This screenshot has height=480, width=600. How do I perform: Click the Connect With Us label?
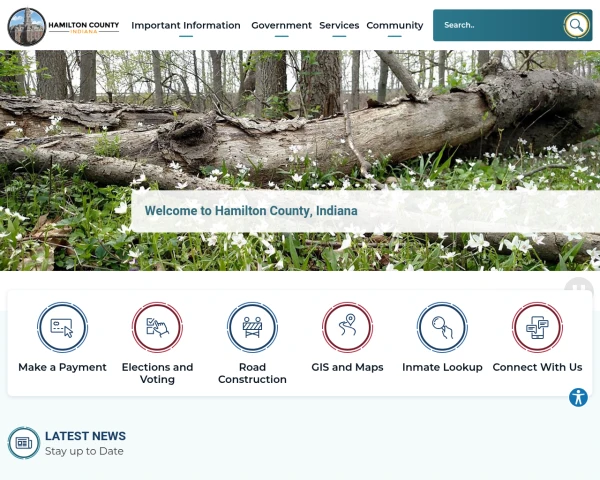tap(537, 367)
